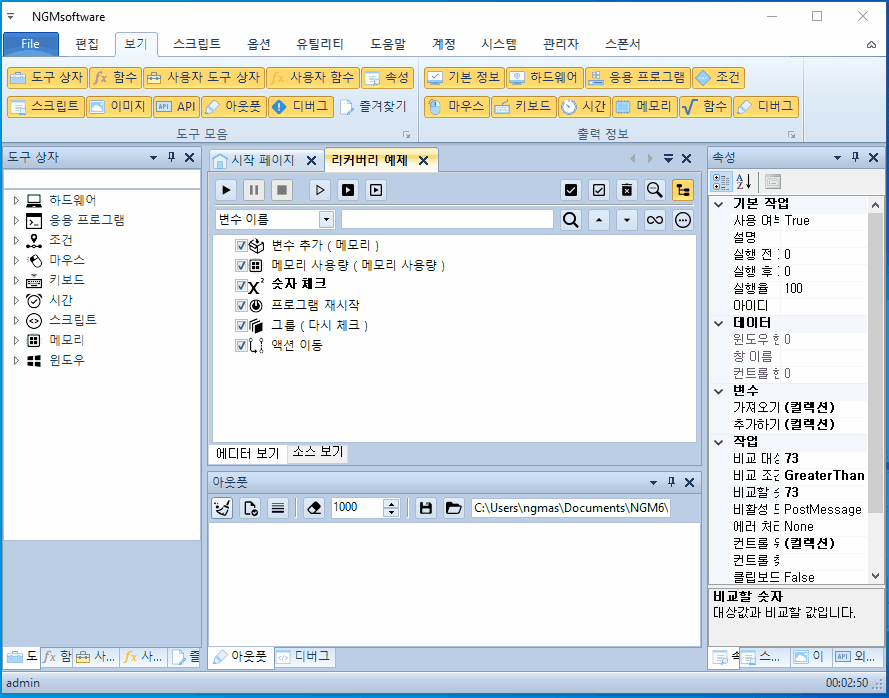Switch to the 시작 페이지 document tab
889x698 pixels.
coord(263,160)
